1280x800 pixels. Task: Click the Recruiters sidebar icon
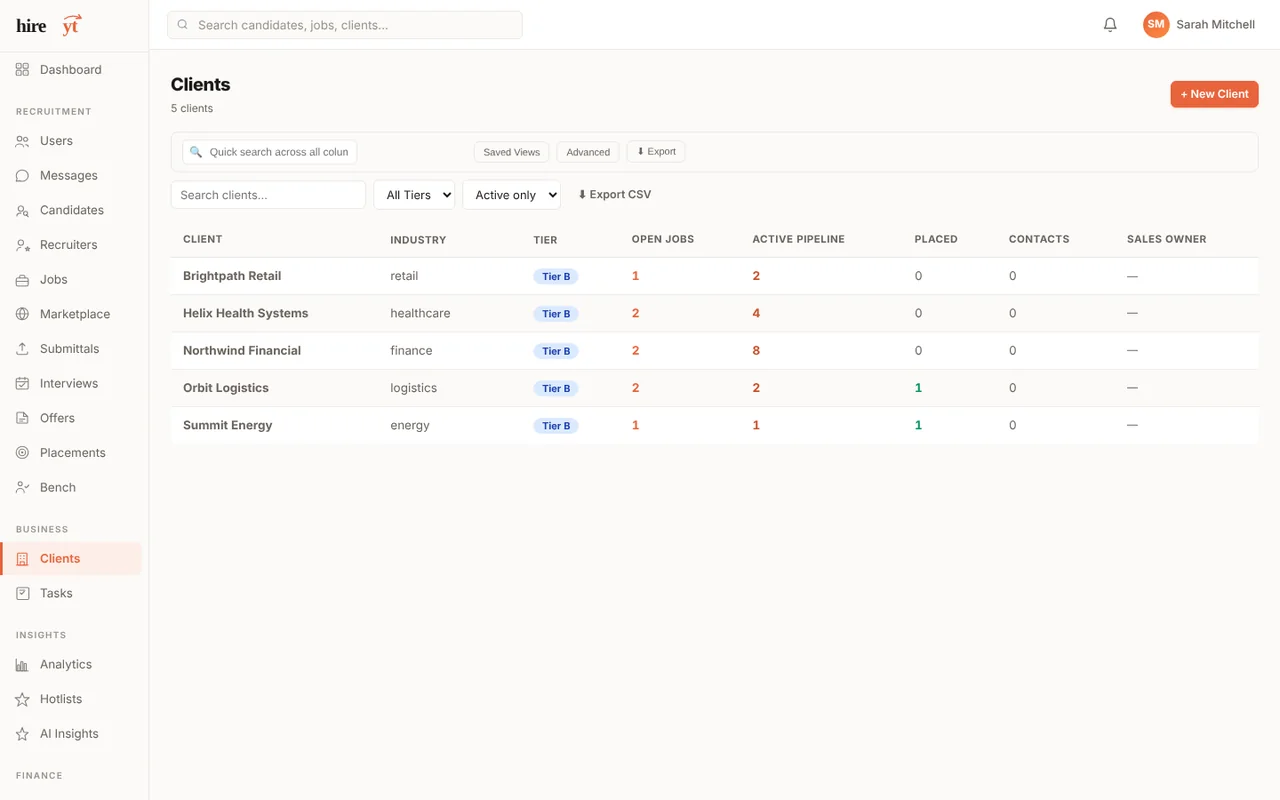tap(22, 245)
